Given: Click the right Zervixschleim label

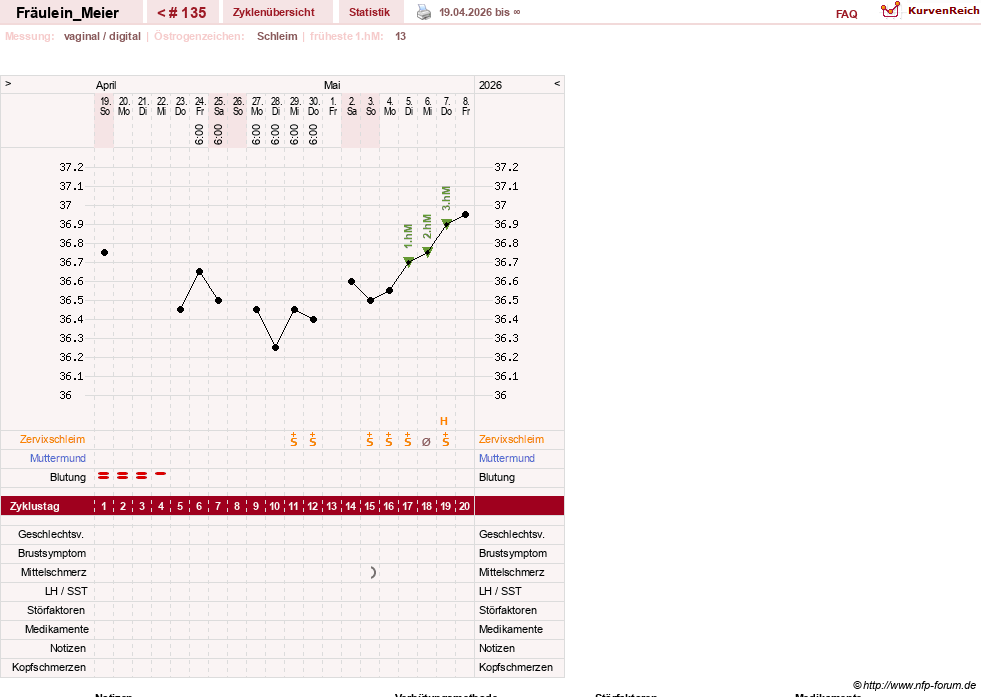Looking at the screenshot, I should click(511, 439).
